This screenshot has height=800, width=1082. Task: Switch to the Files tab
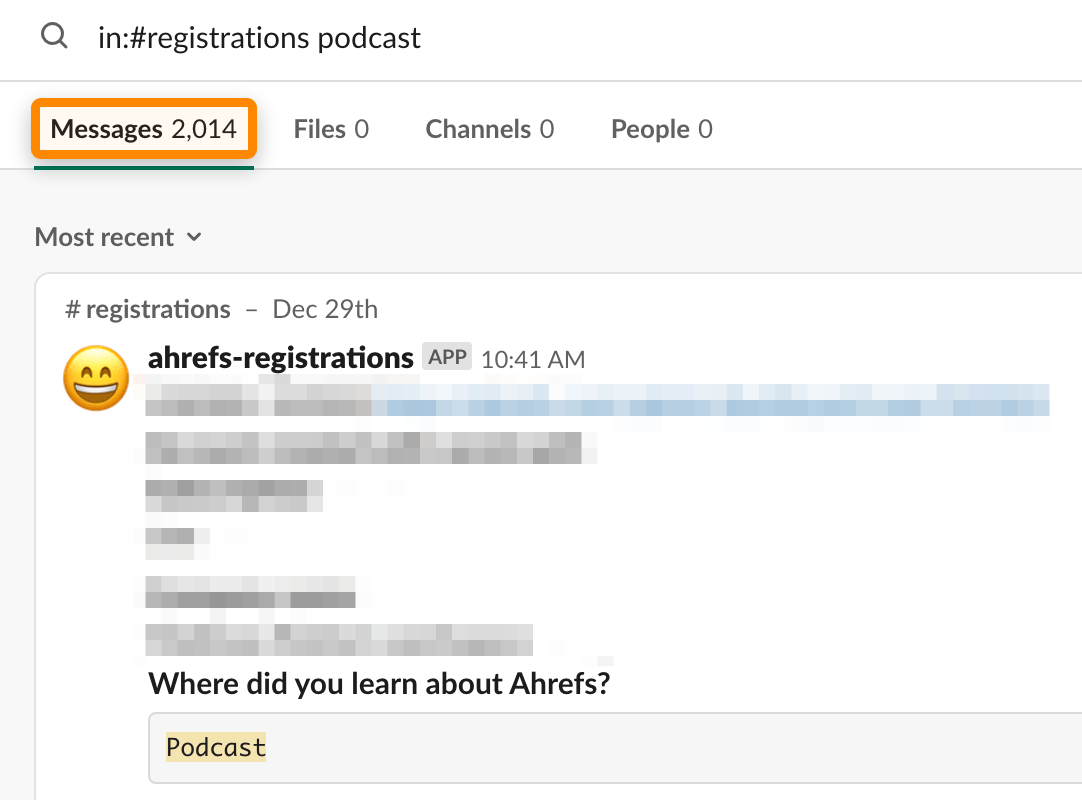(331, 129)
